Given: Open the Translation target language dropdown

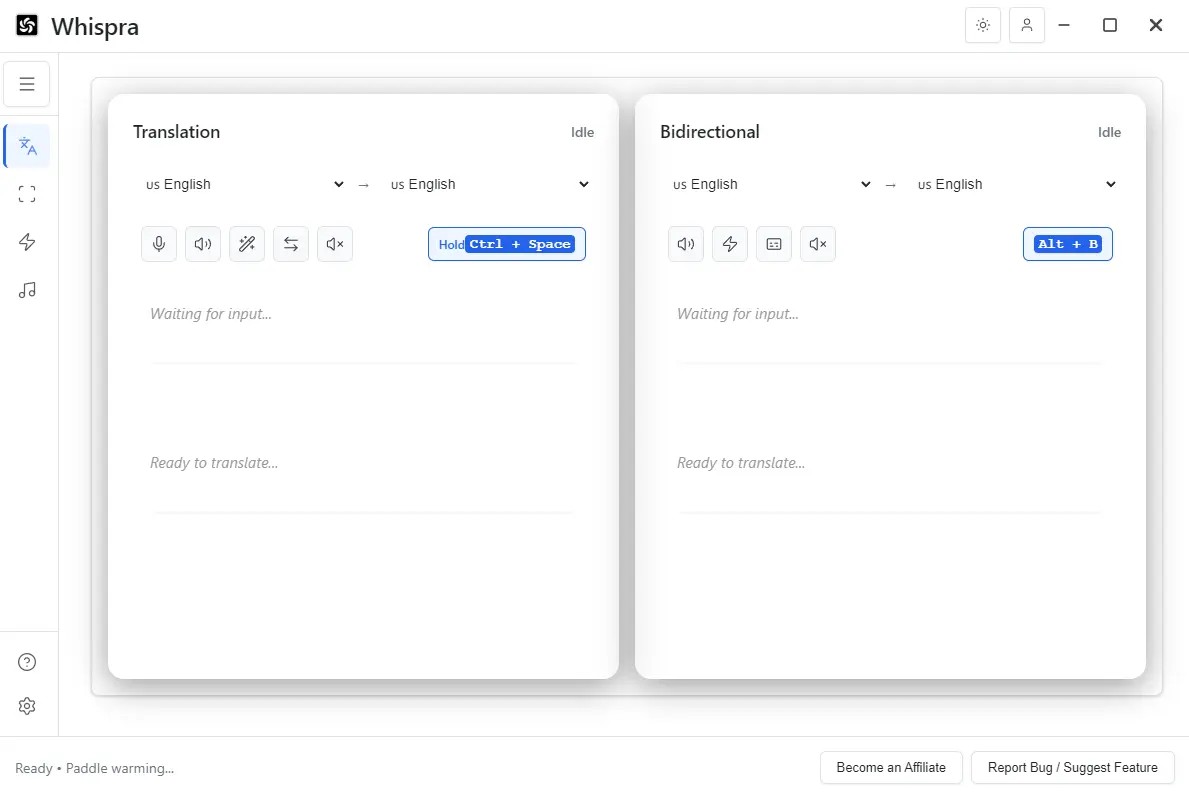Looking at the screenshot, I should click(490, 184).
